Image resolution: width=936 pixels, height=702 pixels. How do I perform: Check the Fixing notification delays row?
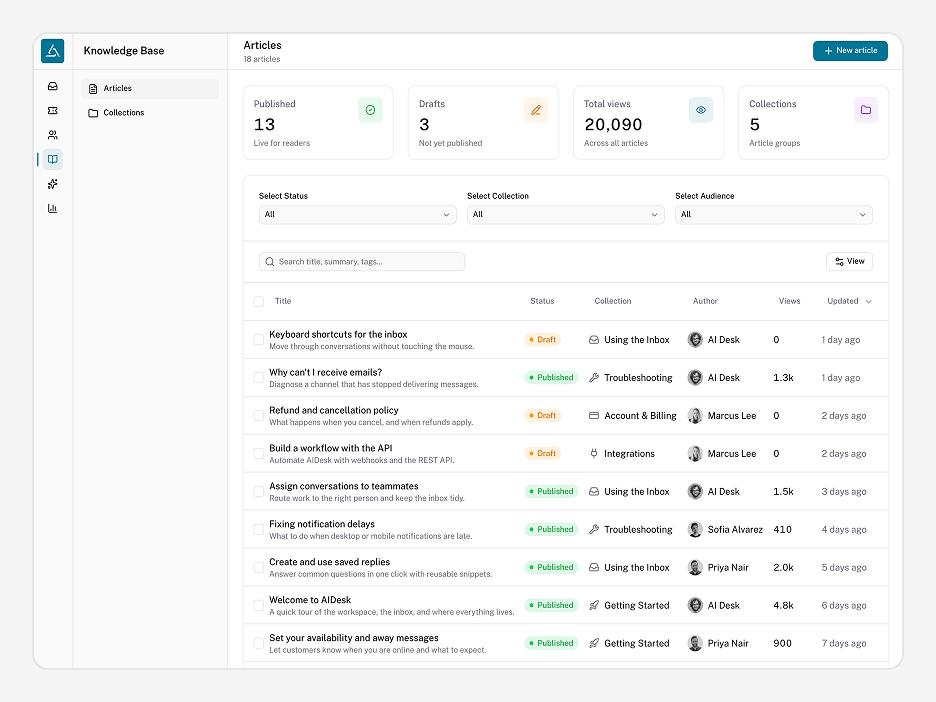click(259, 529)
